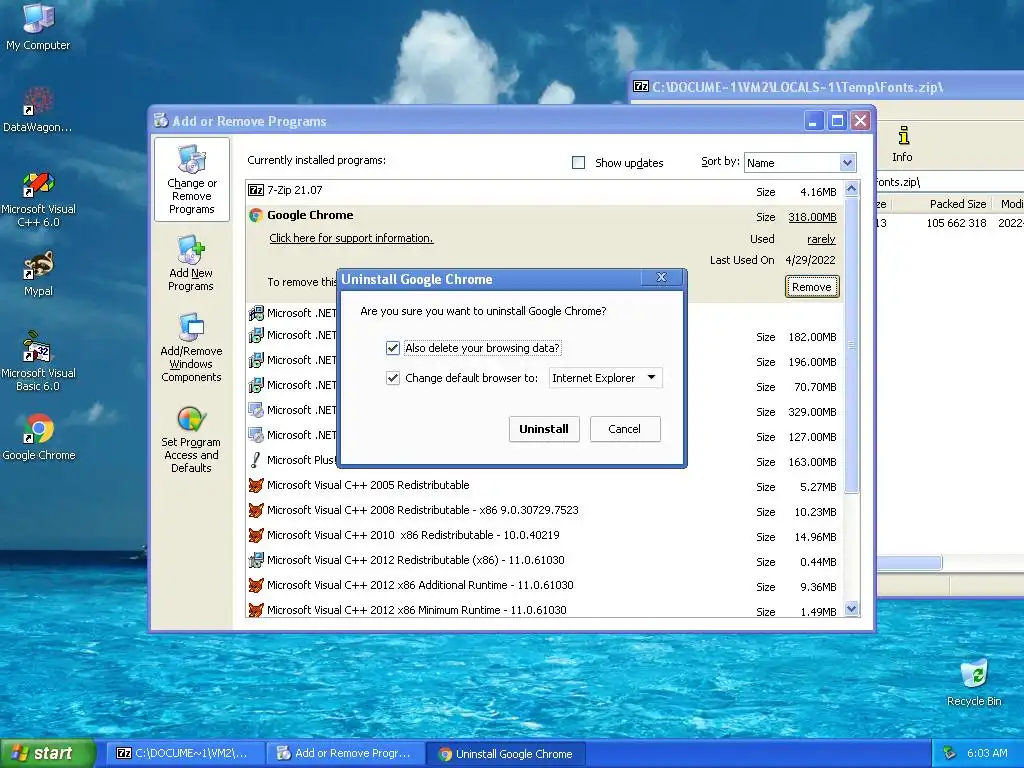Screen dimensions: 1024x768
Task: Open the My Computer desktop icon
Action: coord(38,26)
